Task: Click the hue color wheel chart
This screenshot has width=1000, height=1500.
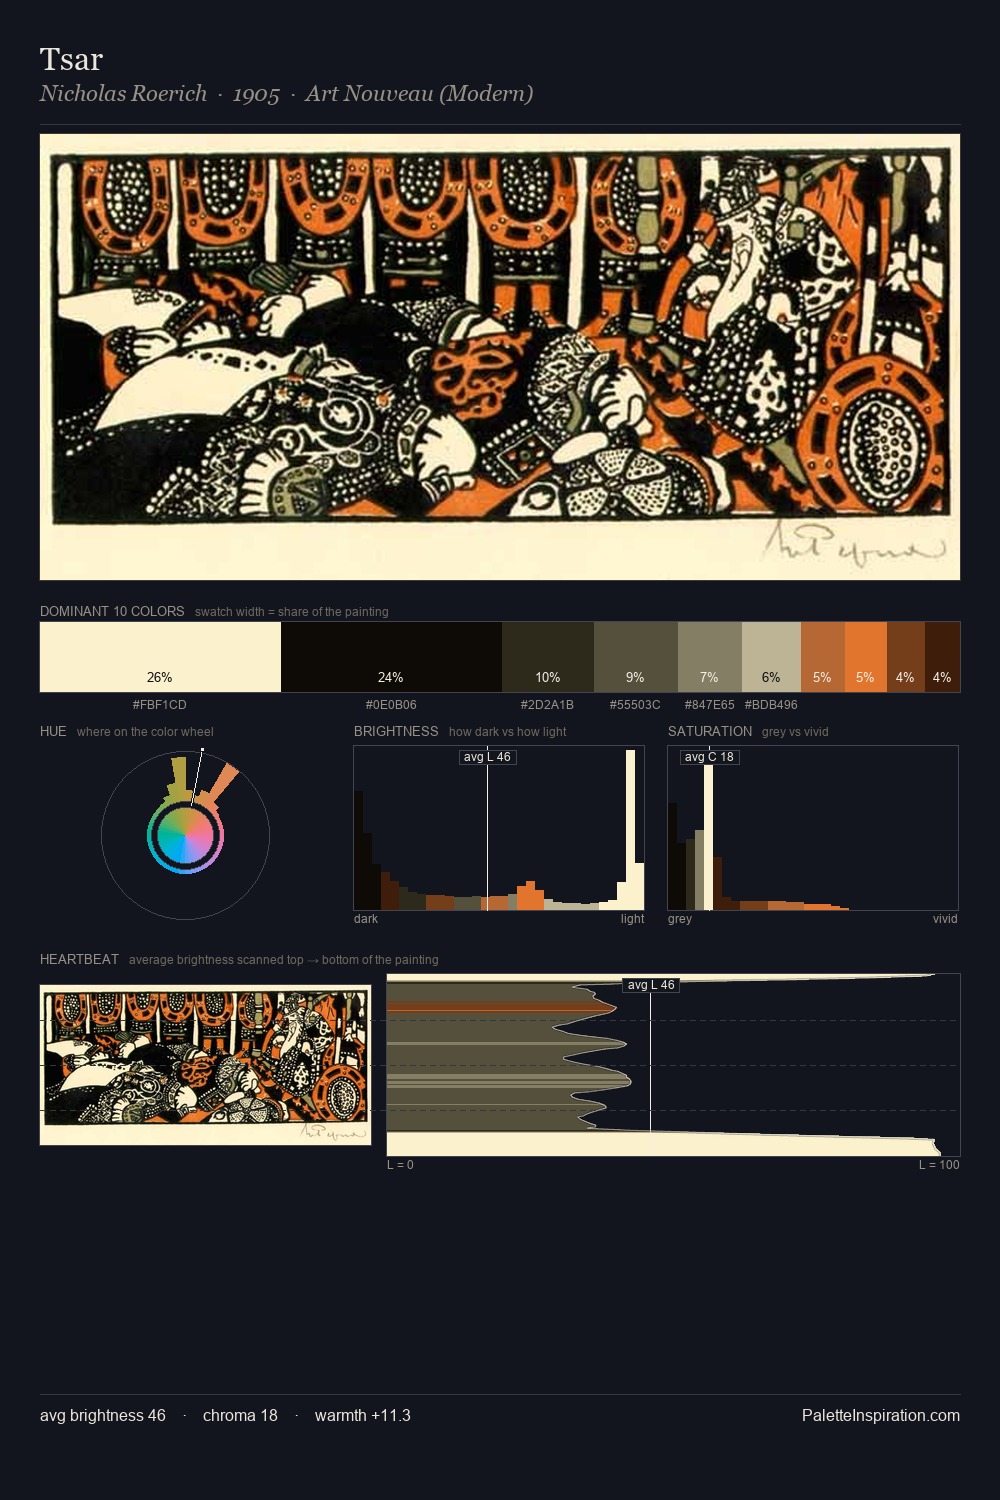Action: [185, 834]
